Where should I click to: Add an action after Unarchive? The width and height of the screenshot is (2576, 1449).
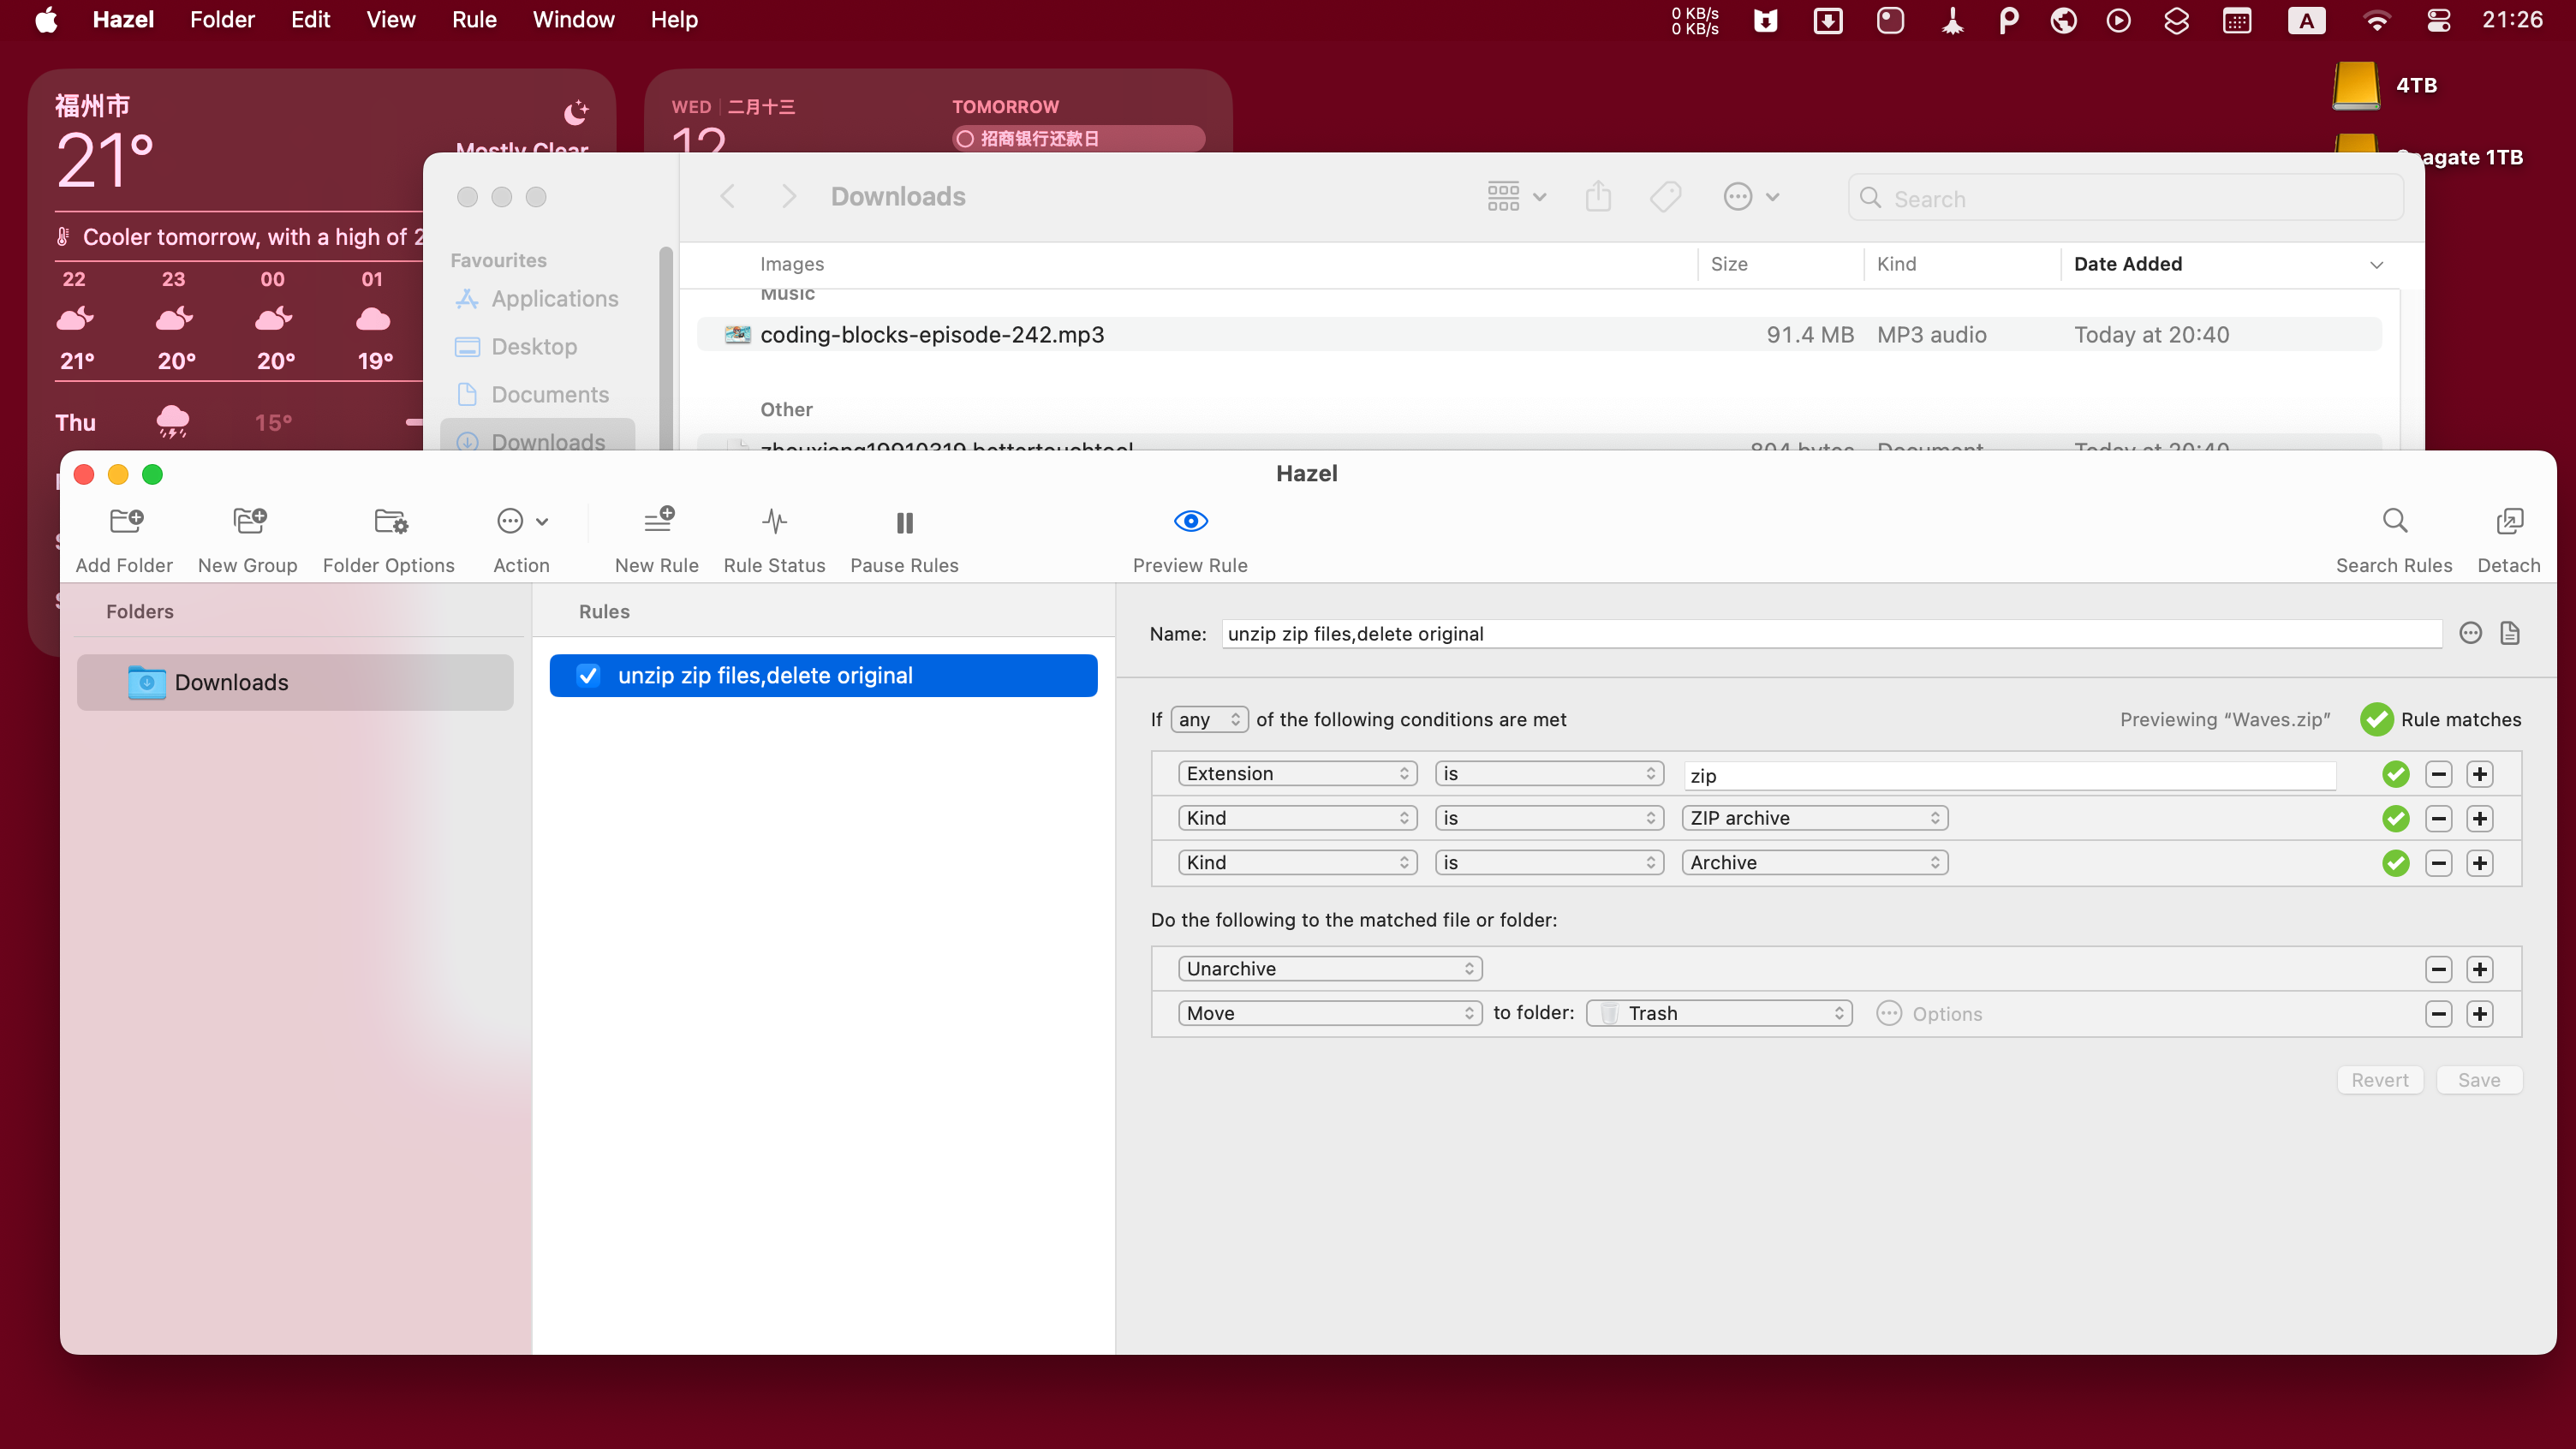click(2480, 969)
